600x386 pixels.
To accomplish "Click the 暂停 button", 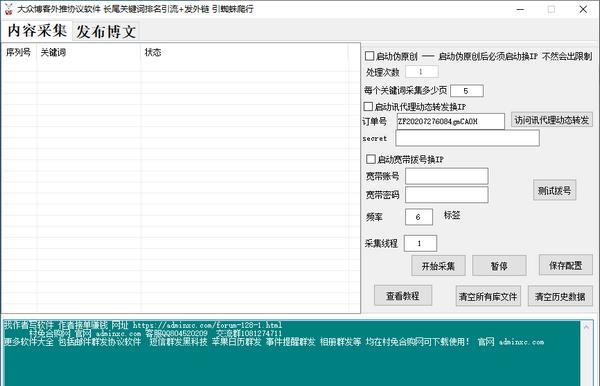I will tap(499, 265).
